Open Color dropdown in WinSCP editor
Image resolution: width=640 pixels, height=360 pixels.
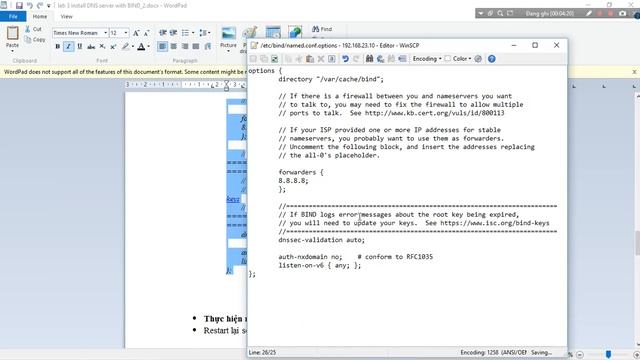458,59
